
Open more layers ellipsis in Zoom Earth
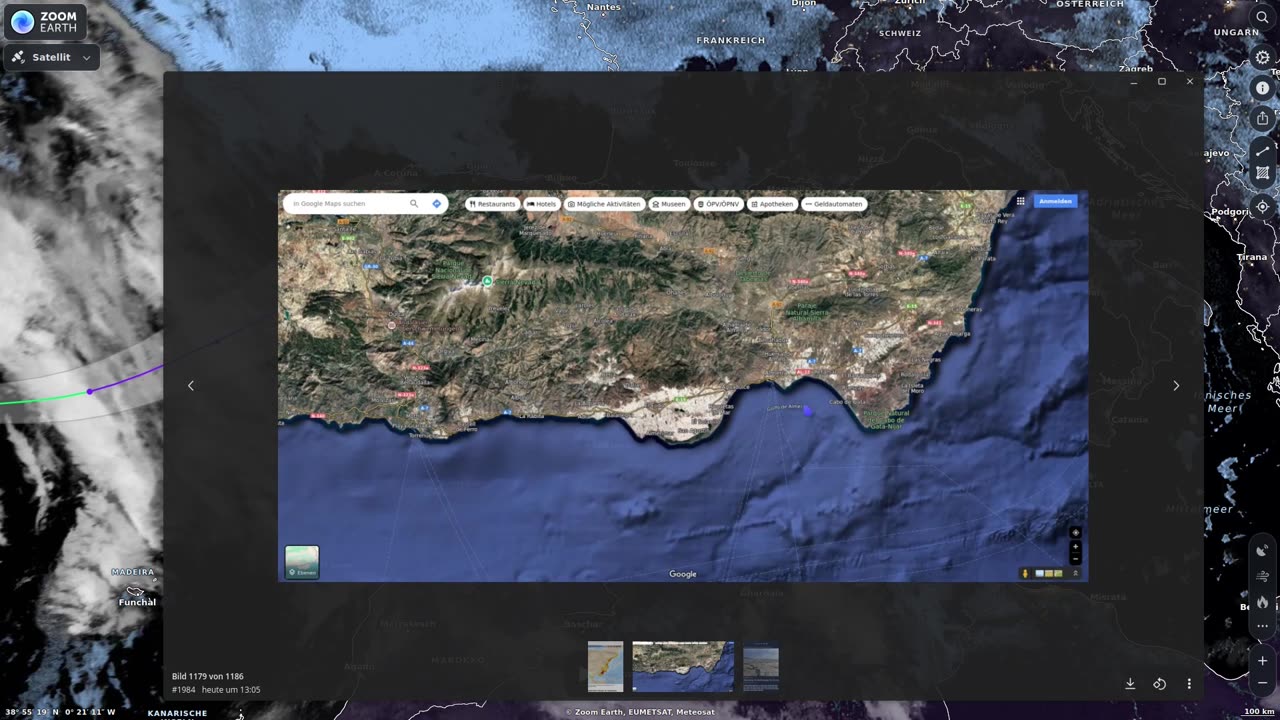[1262, 626]
